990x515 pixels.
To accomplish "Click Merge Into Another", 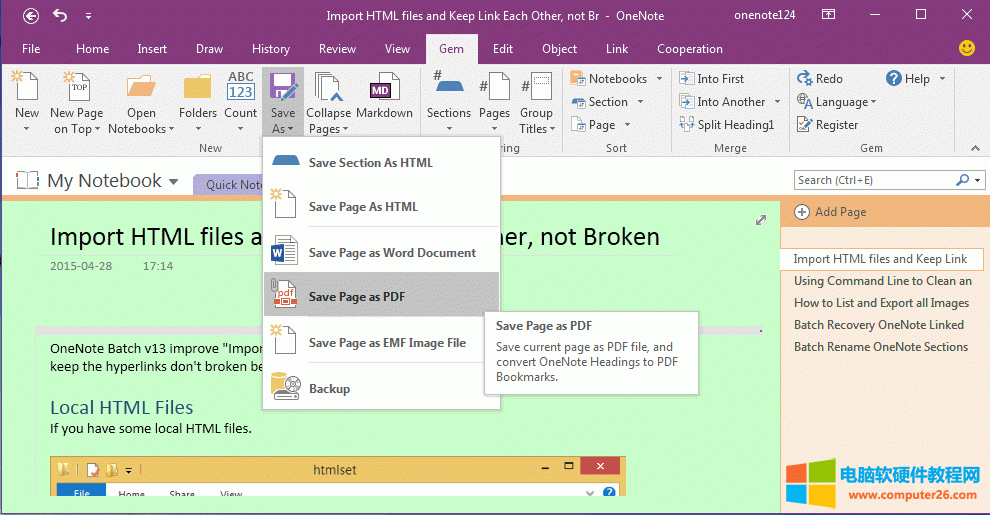I will point(722,102).
